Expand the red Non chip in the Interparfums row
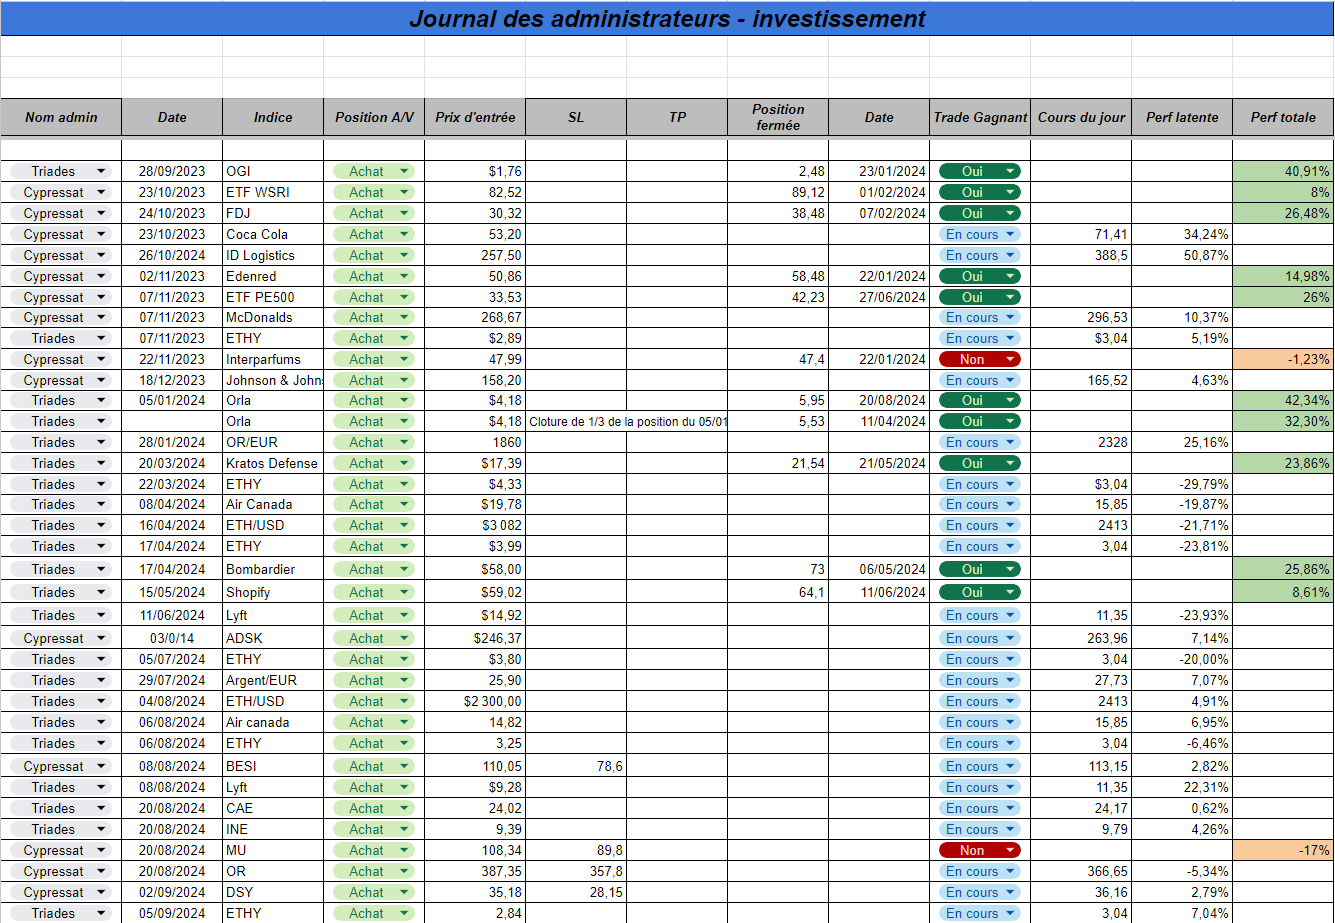 pos(979,359)
